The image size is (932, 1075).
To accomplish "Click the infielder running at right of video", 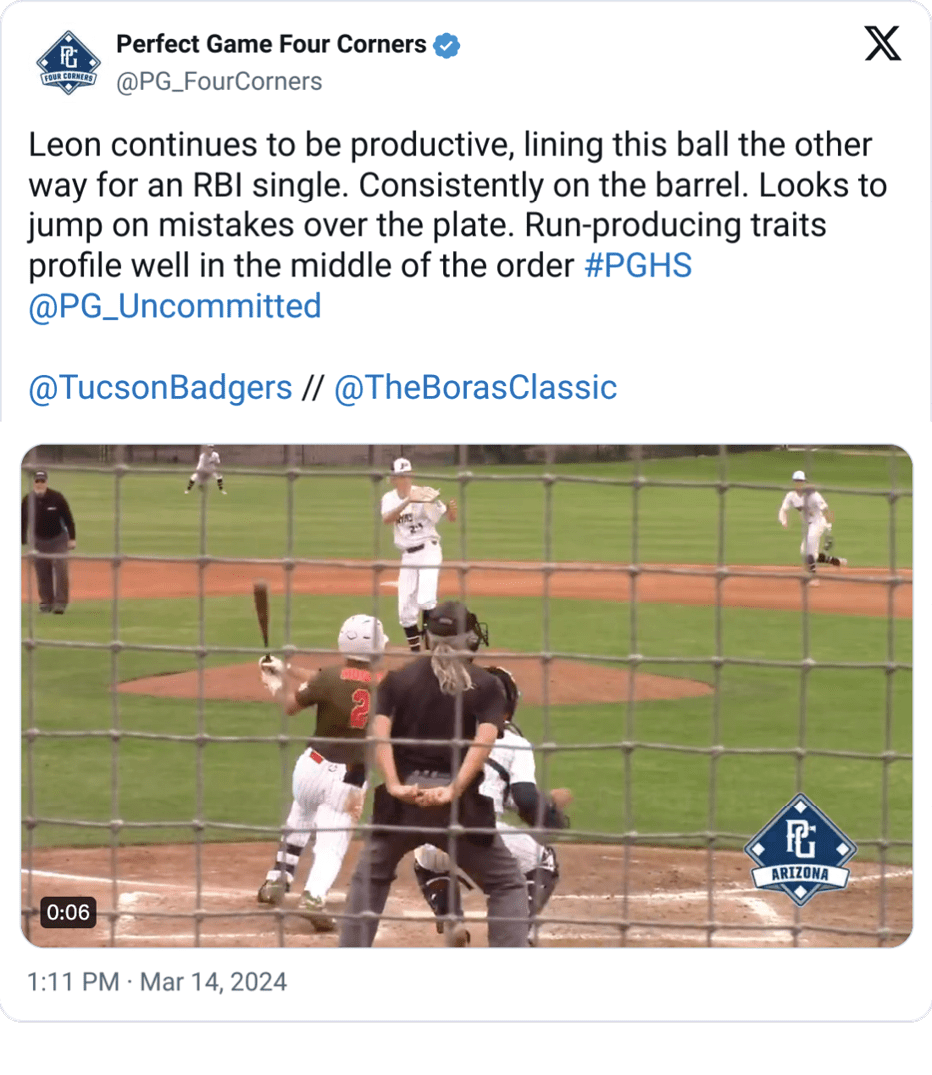I will [808, 520].
